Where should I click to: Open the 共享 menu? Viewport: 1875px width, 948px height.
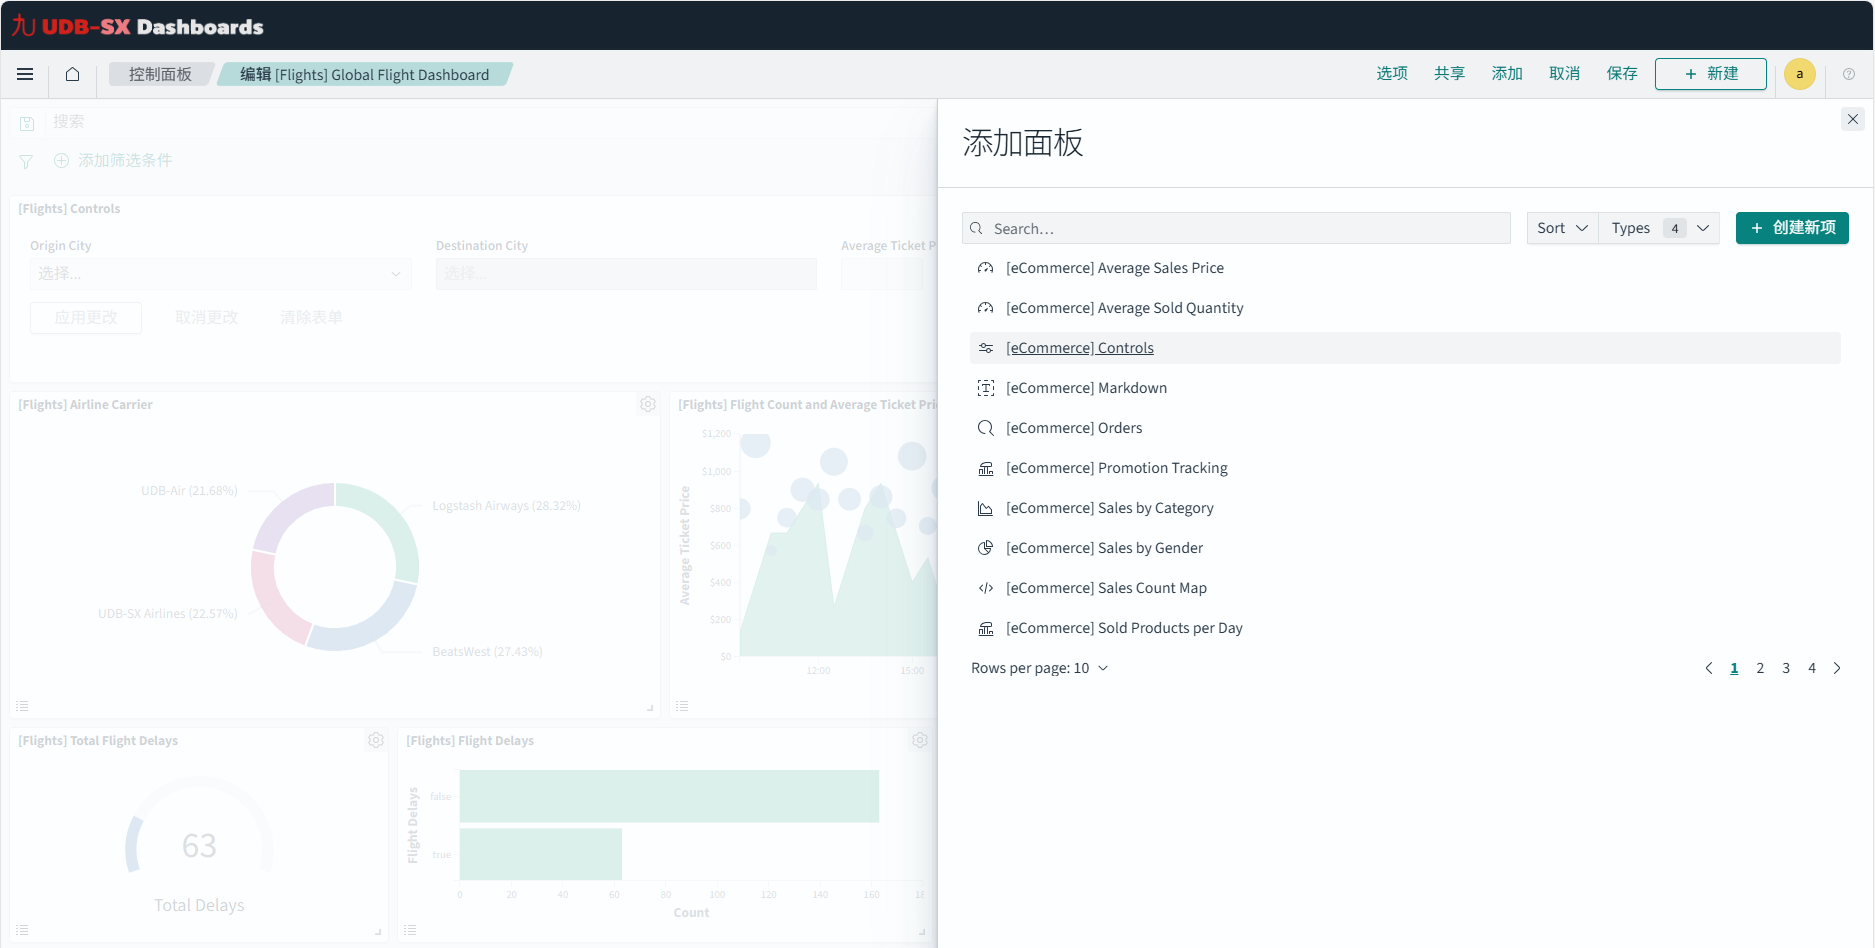1448,74
